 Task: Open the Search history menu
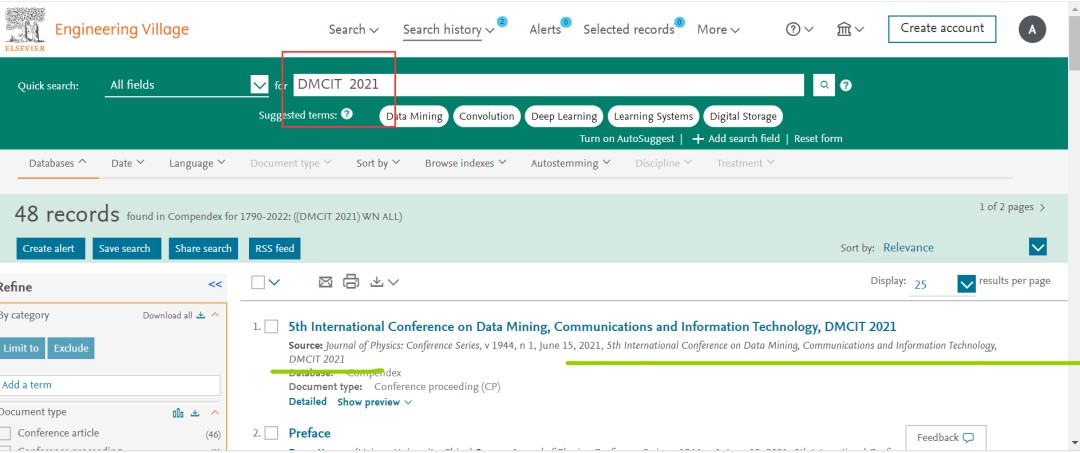[x=449, y=30]
